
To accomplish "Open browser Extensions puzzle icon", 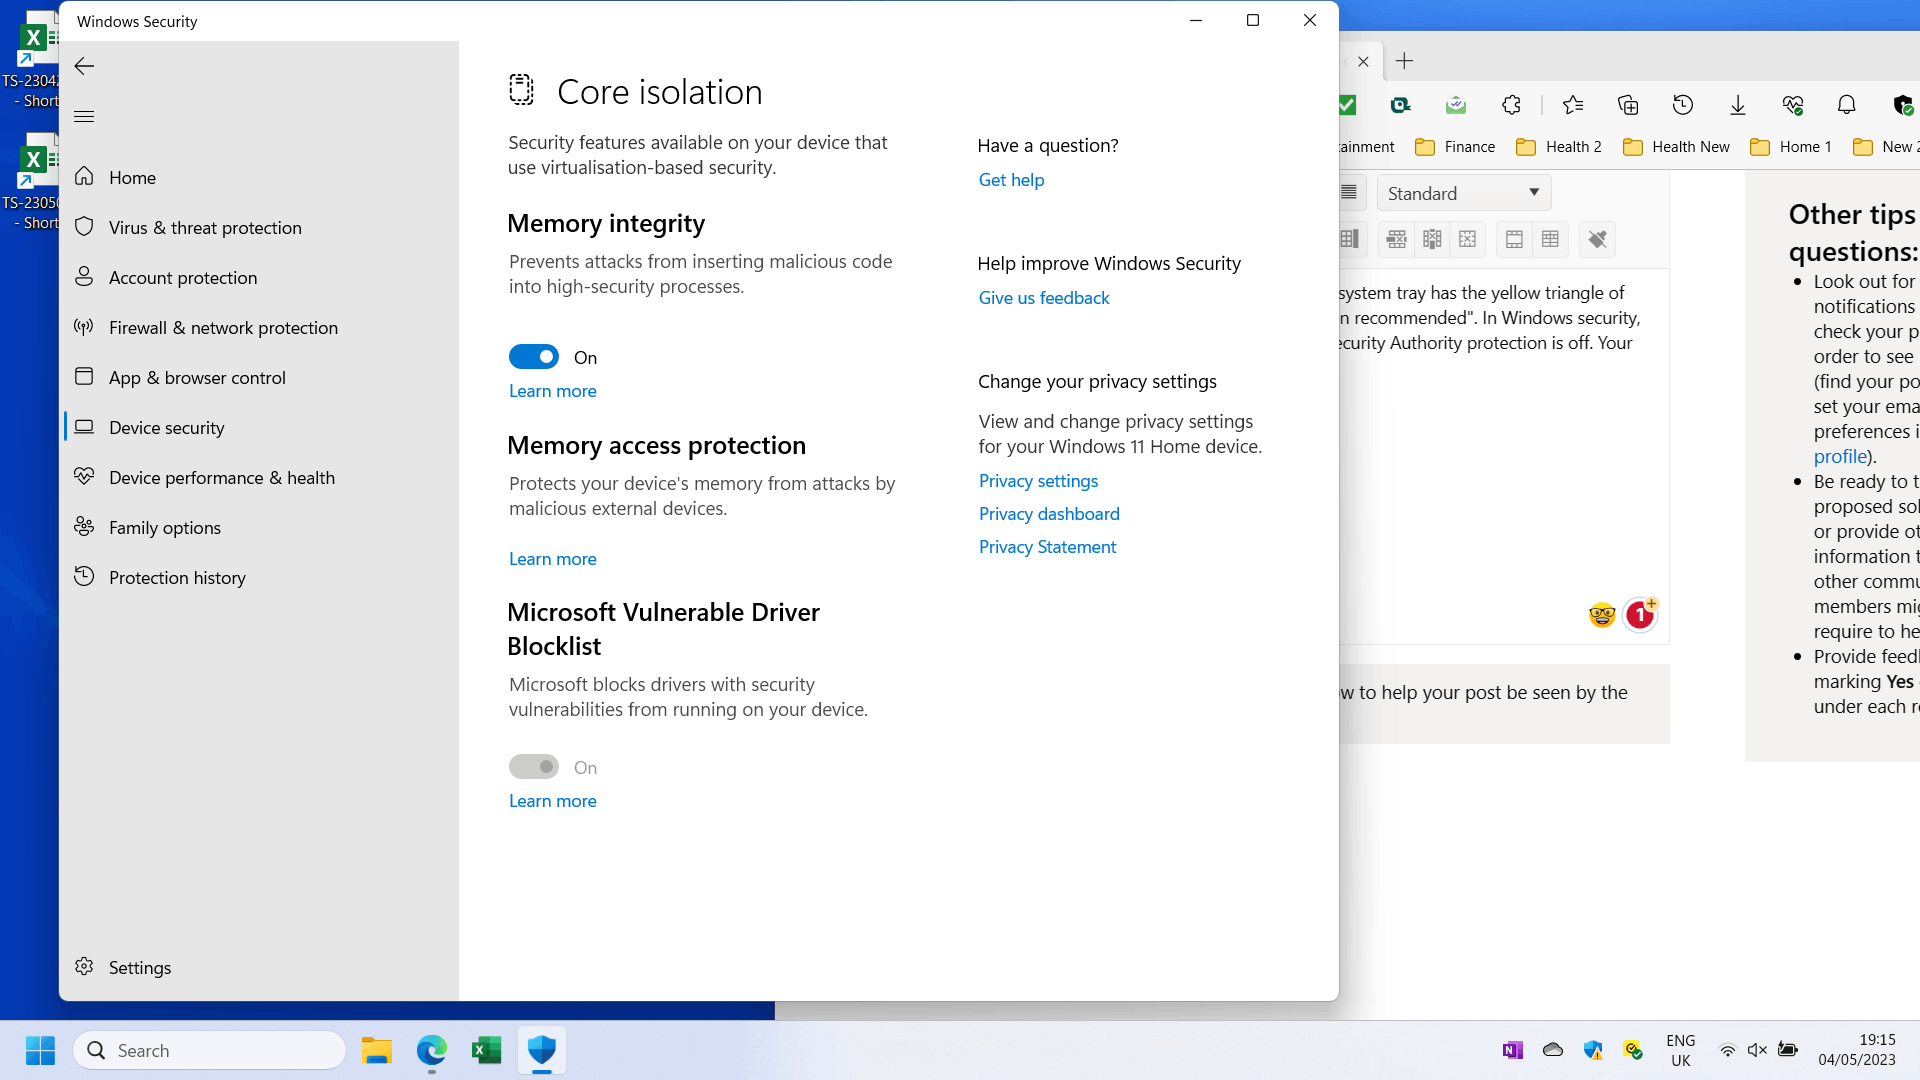I will (x=1511, y=105).
